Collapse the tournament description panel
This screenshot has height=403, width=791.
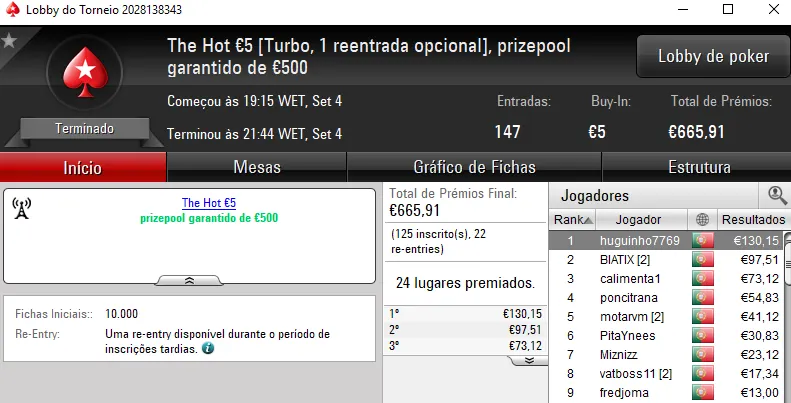pos(190,281)
